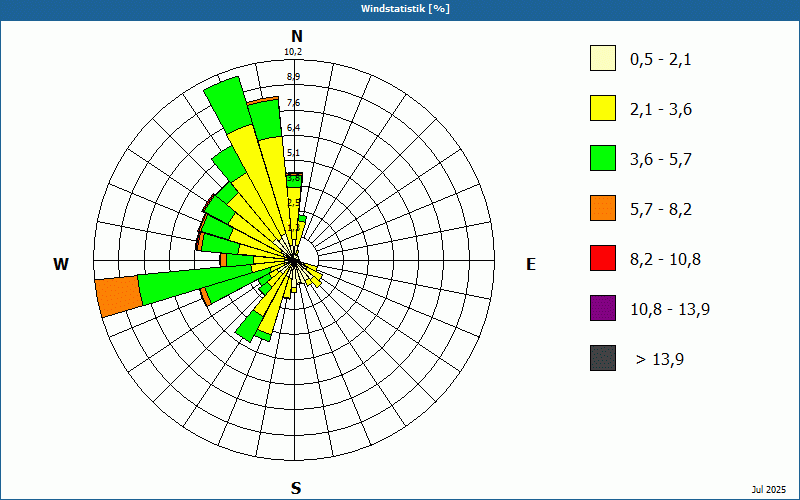Click the green tip of the longest north-northwest bar

[x=228, y=105]
